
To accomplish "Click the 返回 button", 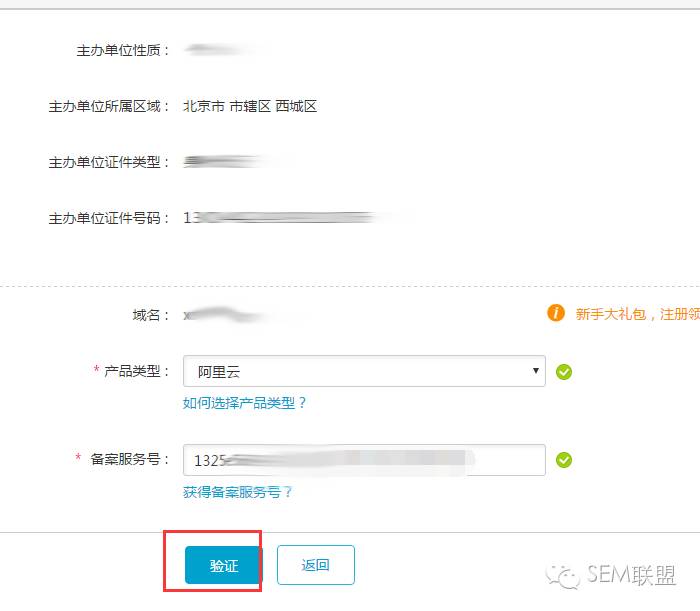I will [316, 565].
